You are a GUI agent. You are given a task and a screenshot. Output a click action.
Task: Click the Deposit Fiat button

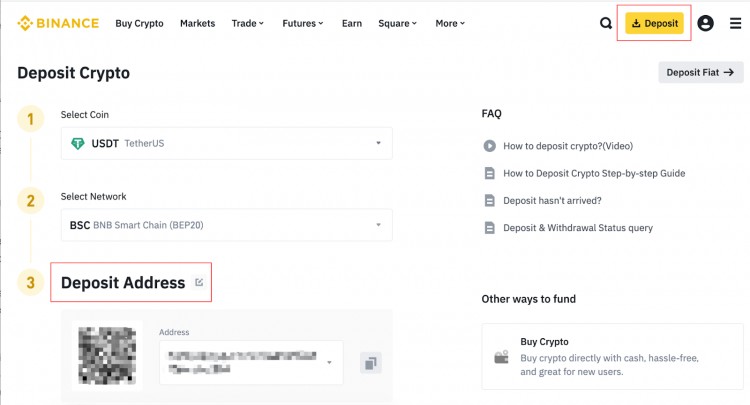click(701, 72)
